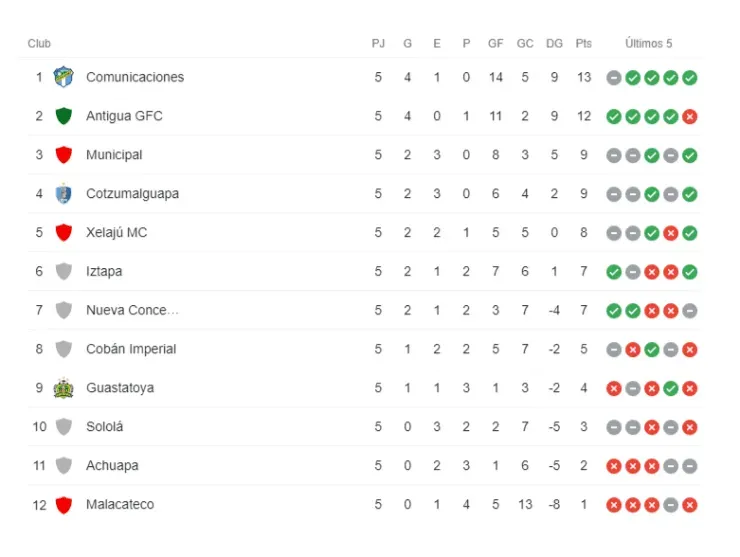Image resolution: width=740 pixels, height=557 pixels.
Task: Click the Cotzumalguapa club crest icon
Action: coord(64,194)
